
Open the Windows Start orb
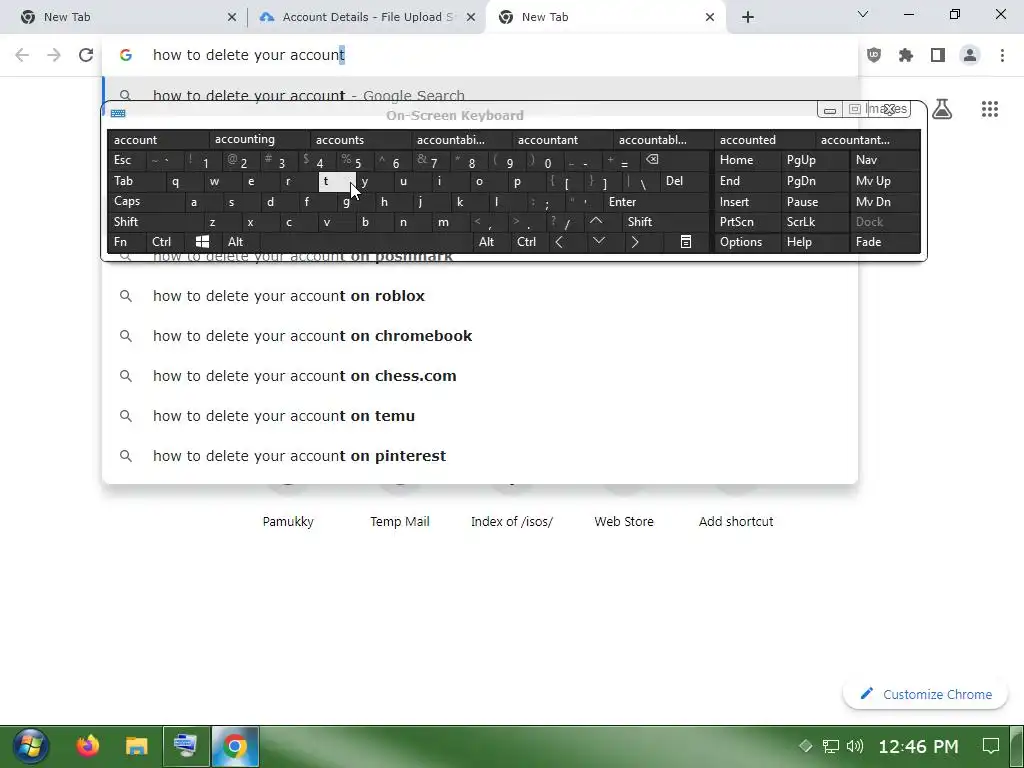coord(31,746)
